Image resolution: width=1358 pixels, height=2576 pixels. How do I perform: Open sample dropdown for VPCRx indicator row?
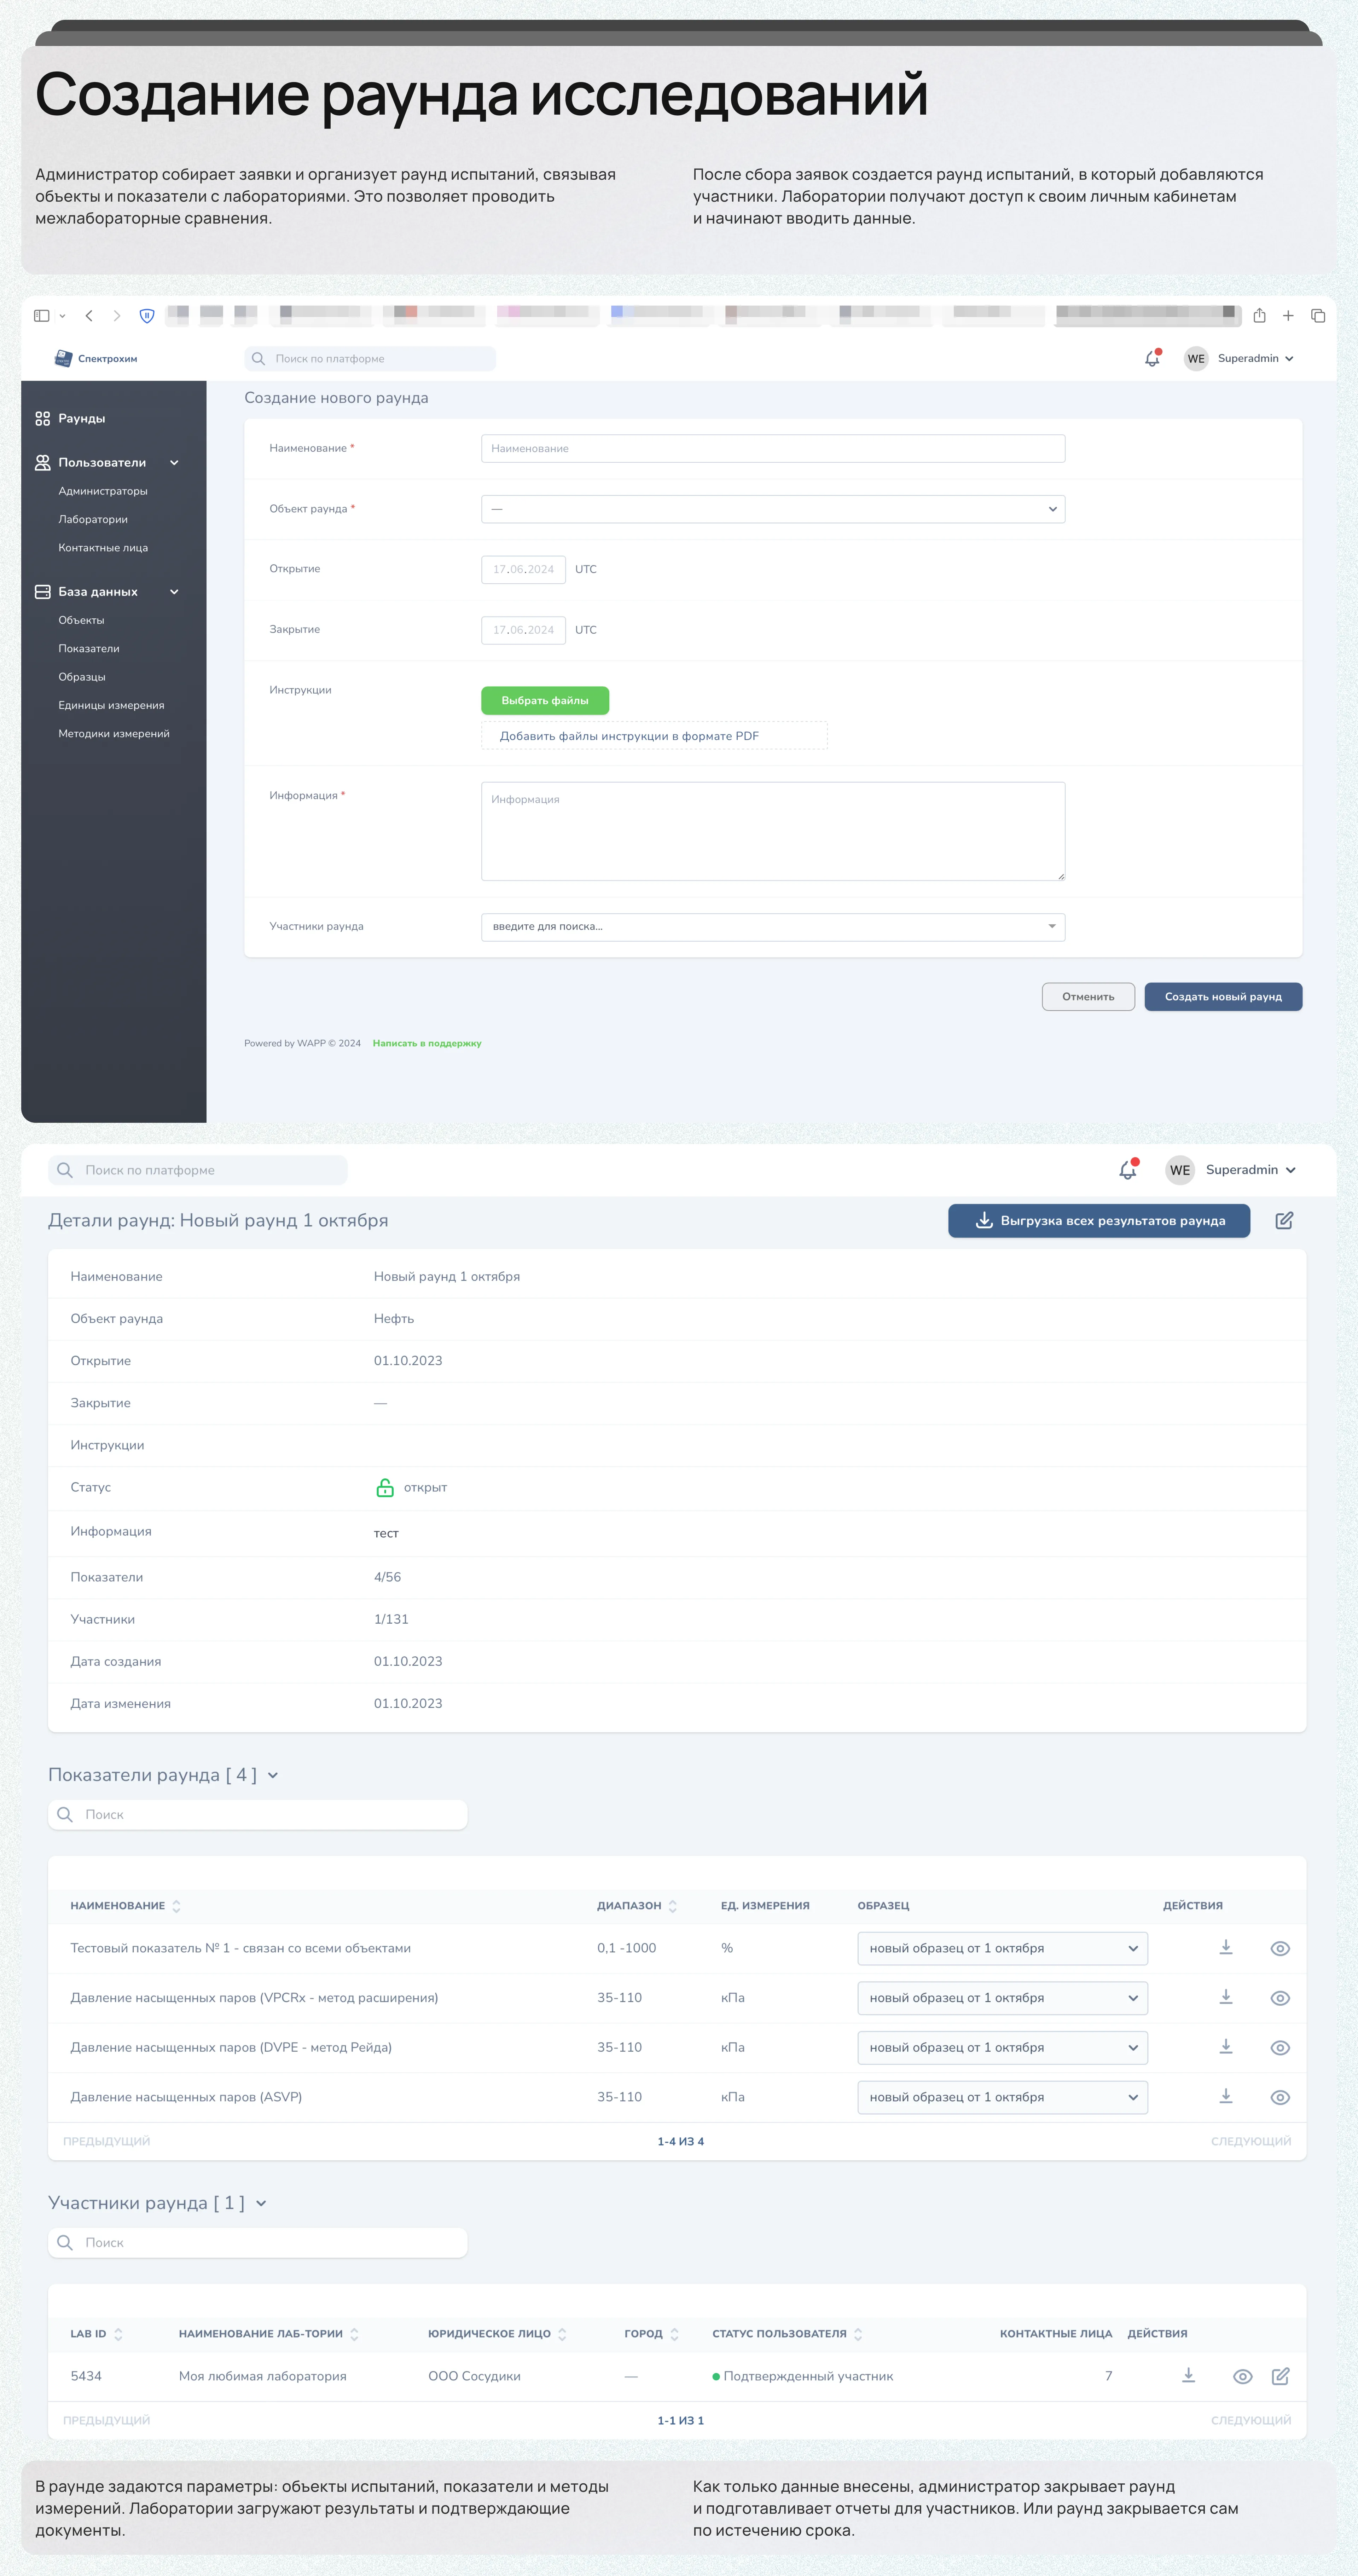tap(1002, 1998)
